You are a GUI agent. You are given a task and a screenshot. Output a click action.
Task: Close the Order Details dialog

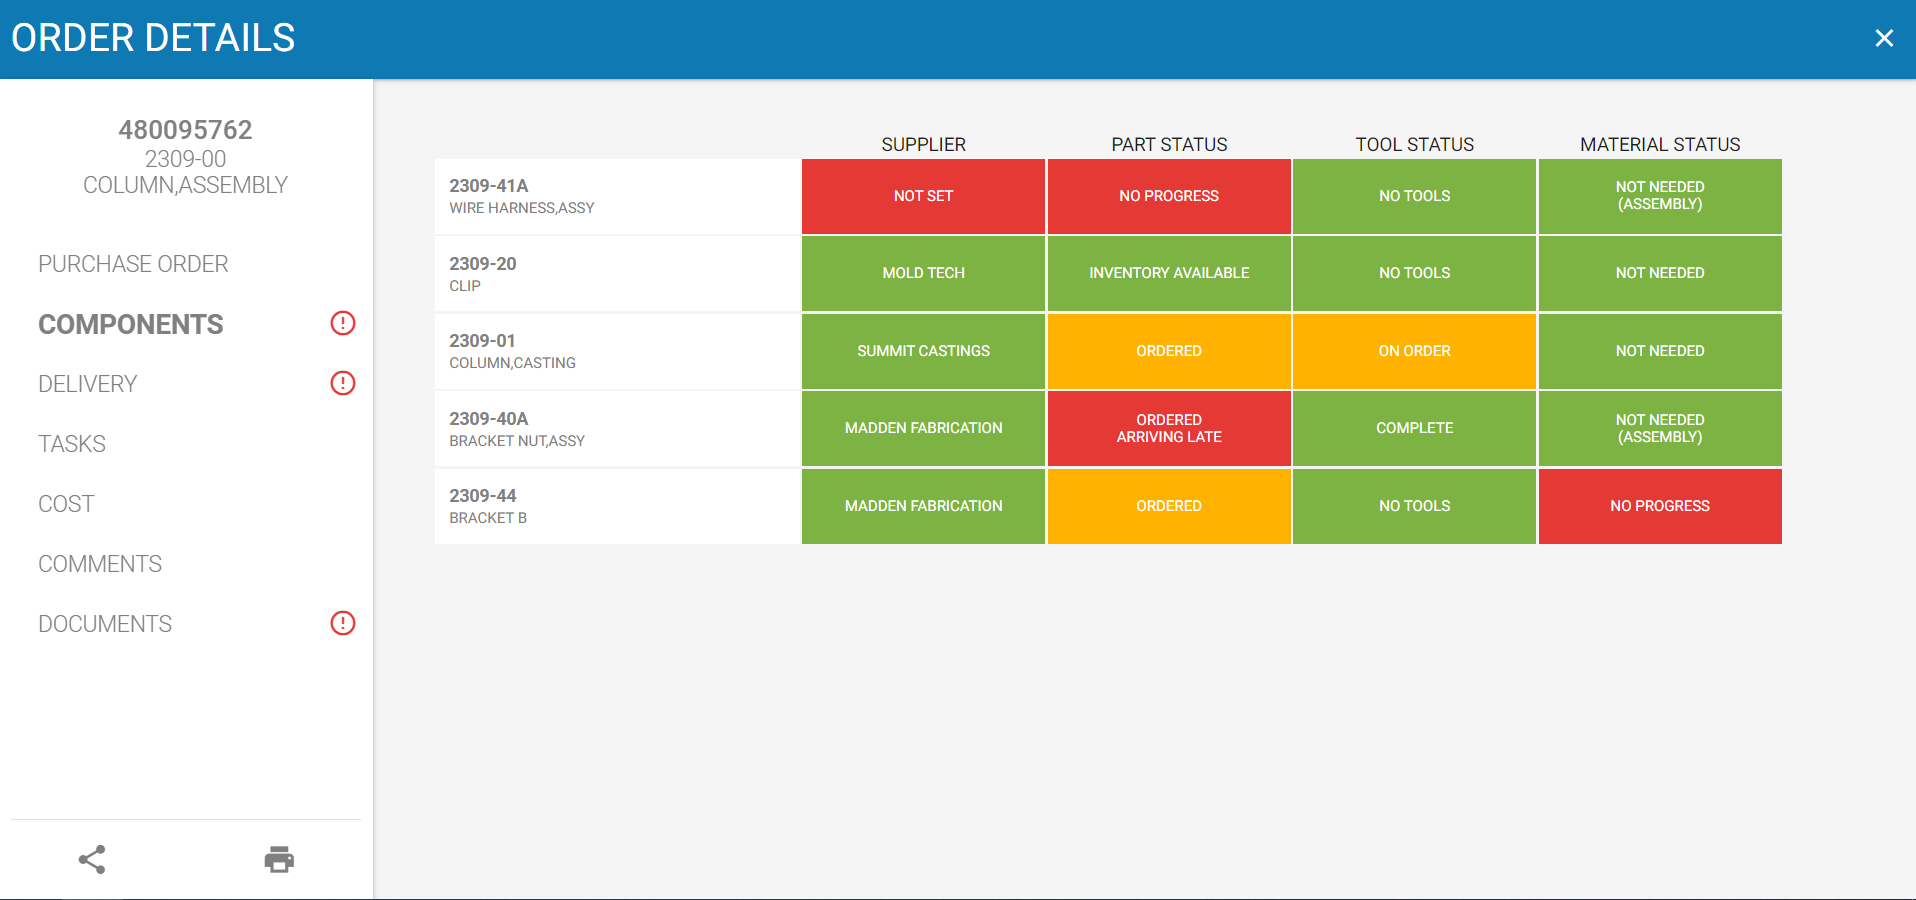[x=1884, y=38]
